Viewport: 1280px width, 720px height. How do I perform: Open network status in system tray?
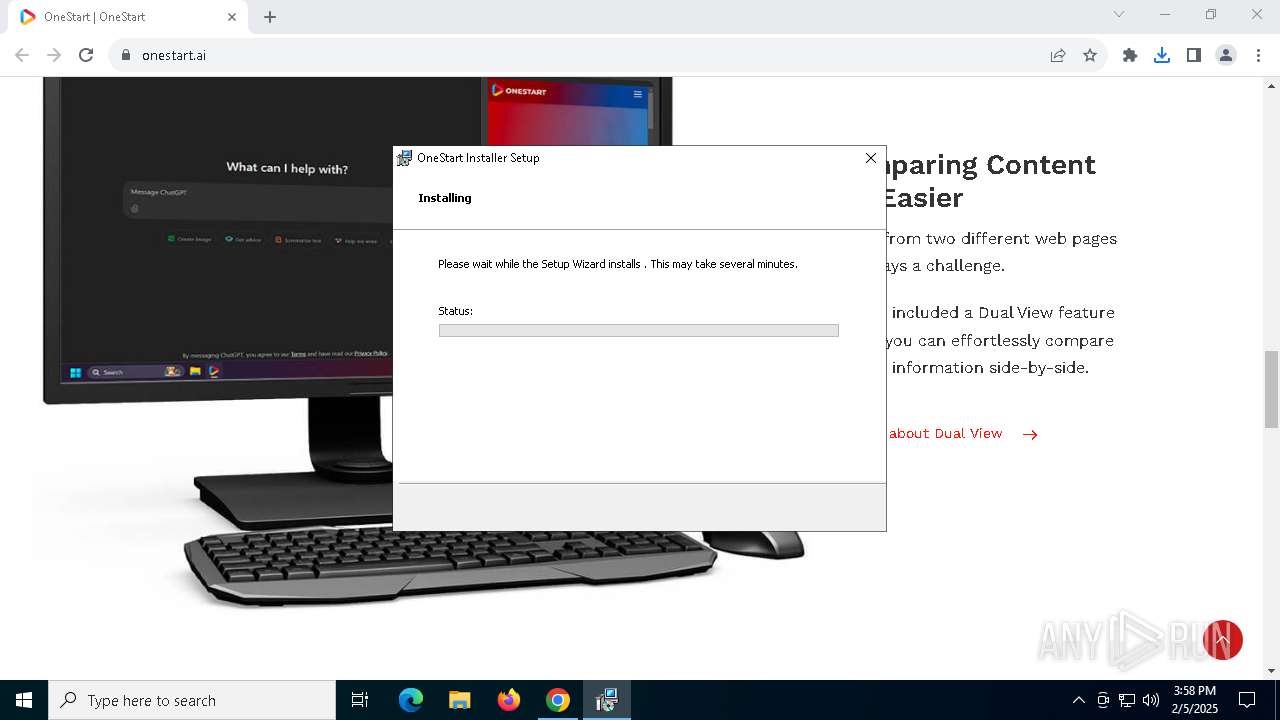tap(1127, 700)
